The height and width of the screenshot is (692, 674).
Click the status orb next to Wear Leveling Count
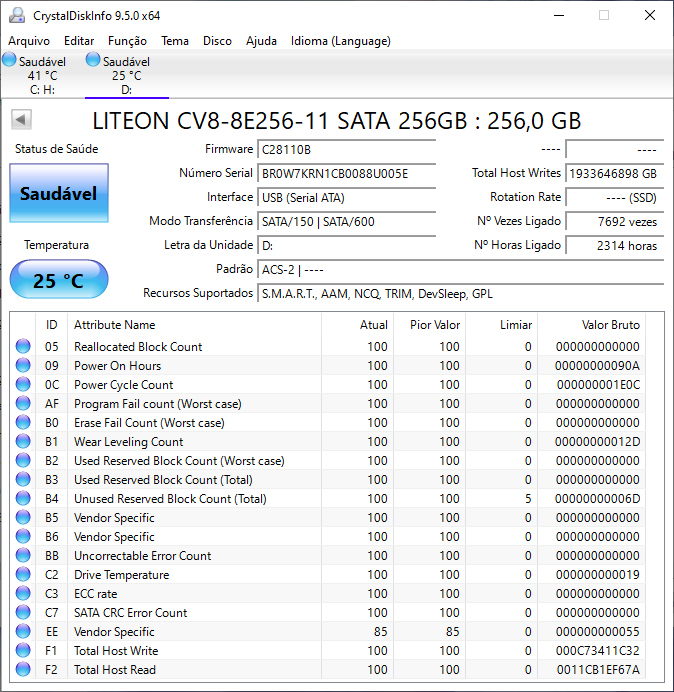23,442
